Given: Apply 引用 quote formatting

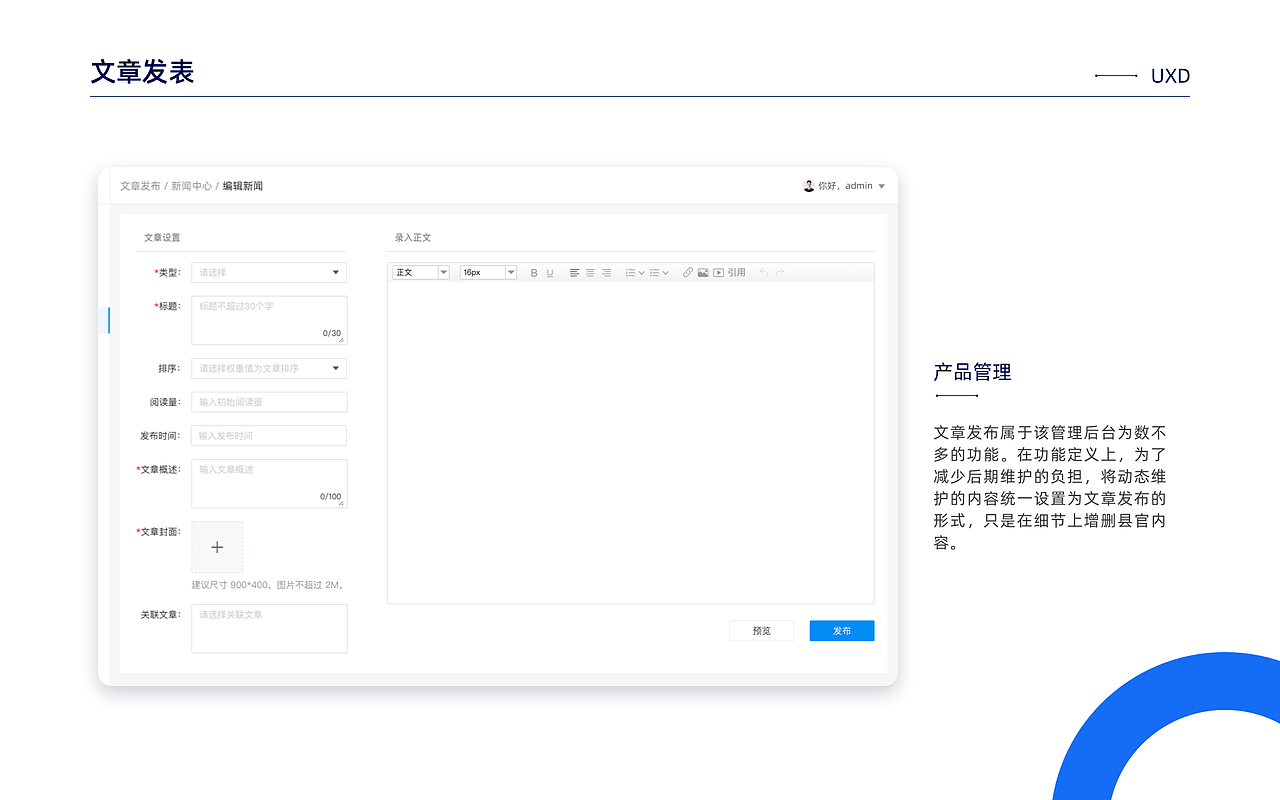Looking at the screenshot, I should [x=736, y=273].
